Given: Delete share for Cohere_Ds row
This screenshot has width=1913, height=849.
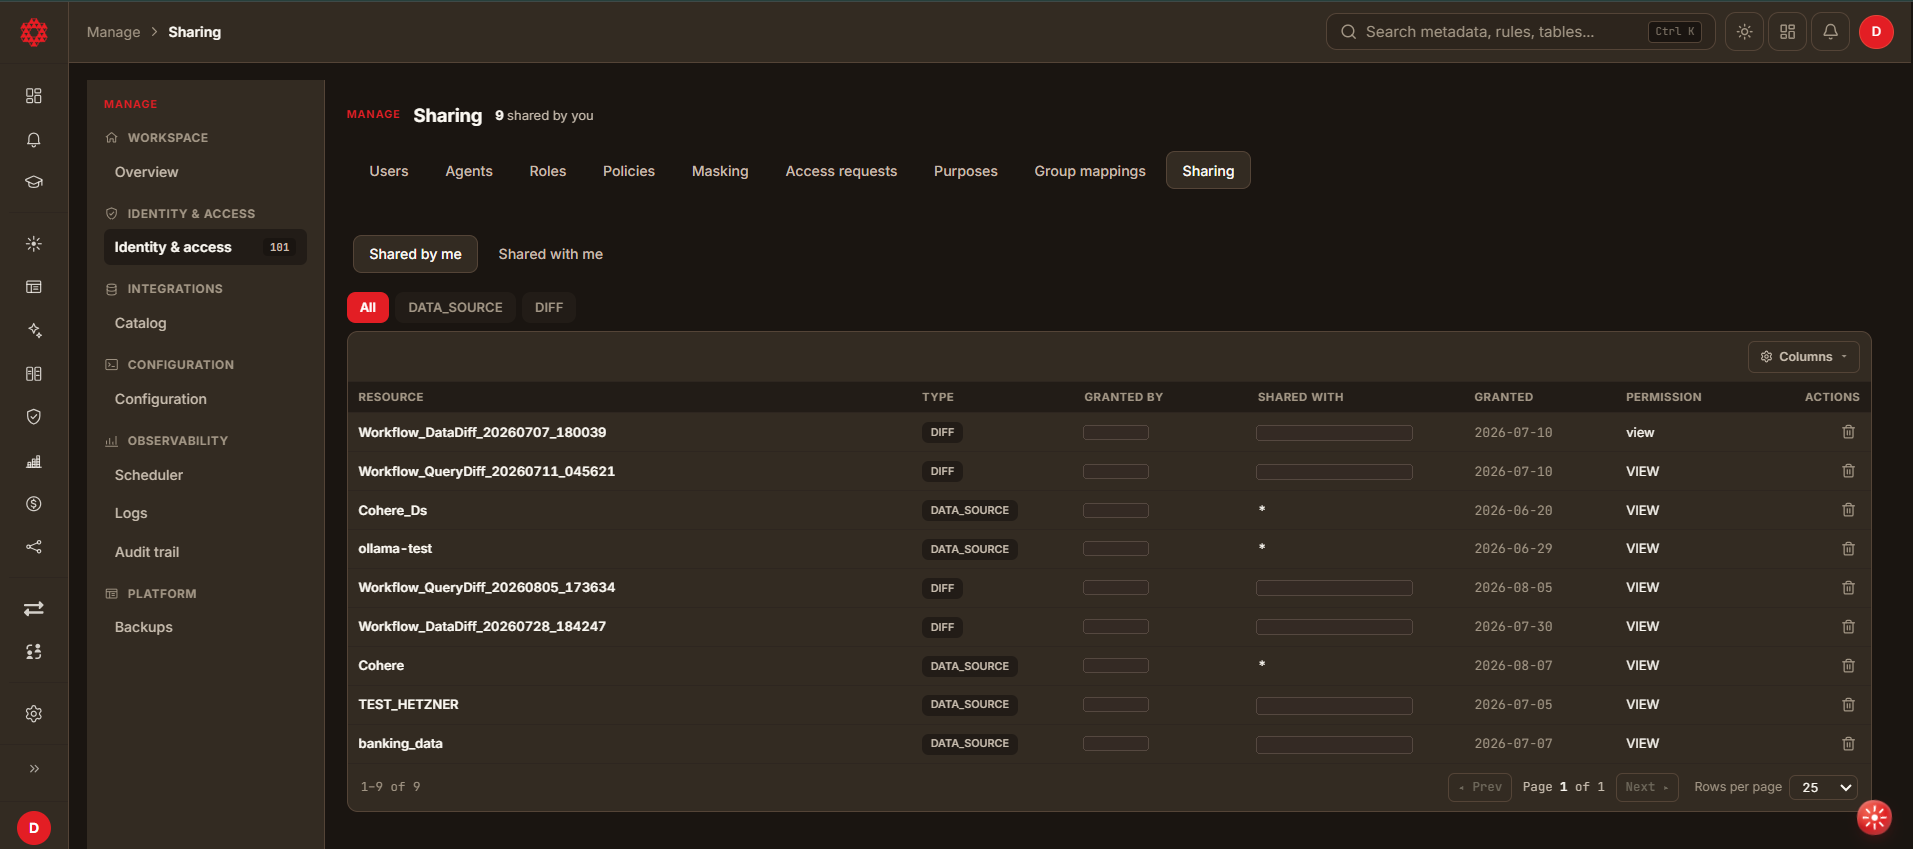Looking at the screenshot, I should point(1848,510).
